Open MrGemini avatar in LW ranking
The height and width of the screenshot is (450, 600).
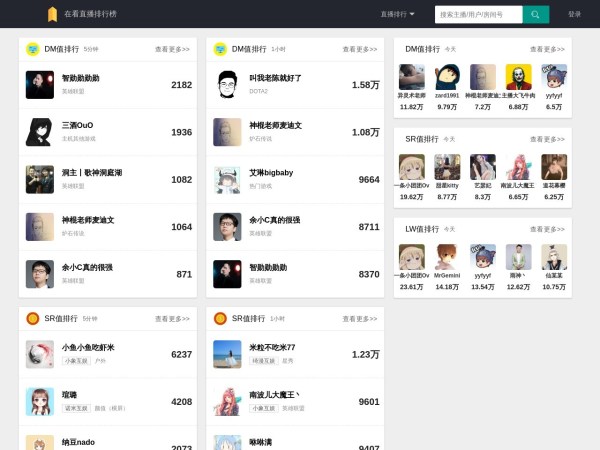pyautogui.click(x=447, y=258)
